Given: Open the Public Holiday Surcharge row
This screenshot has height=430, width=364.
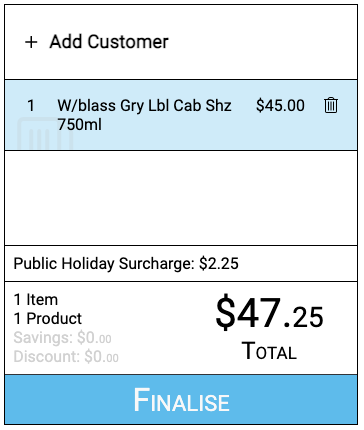Looking at the screenshot, I should coord(181,264).
